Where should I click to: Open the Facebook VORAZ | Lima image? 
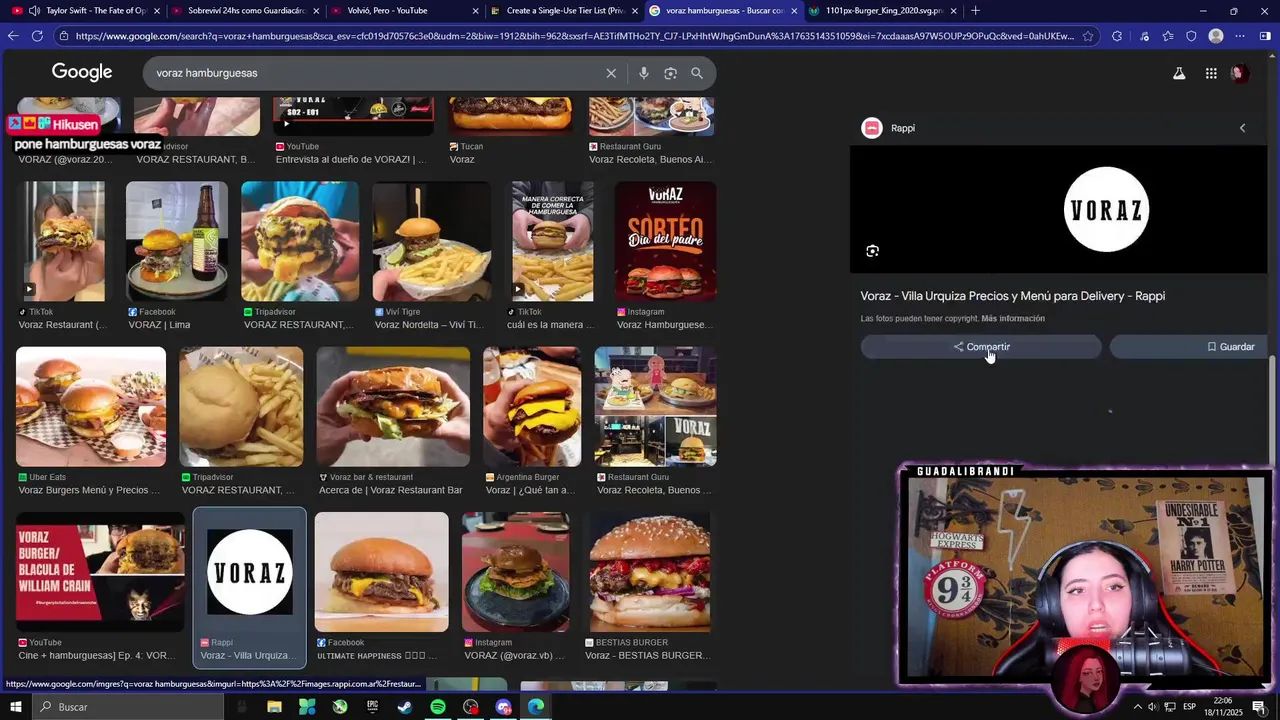click(x=177, y=242)
